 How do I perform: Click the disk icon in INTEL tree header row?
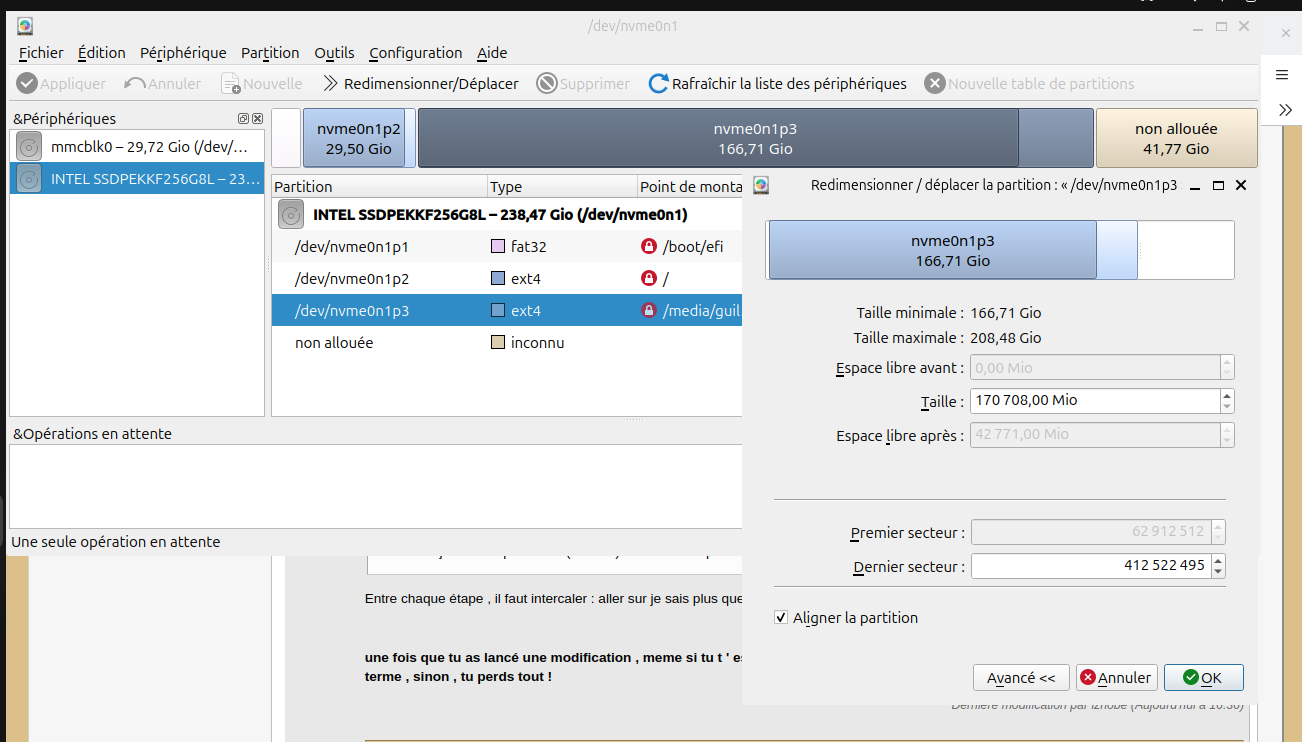pos(291,214)
